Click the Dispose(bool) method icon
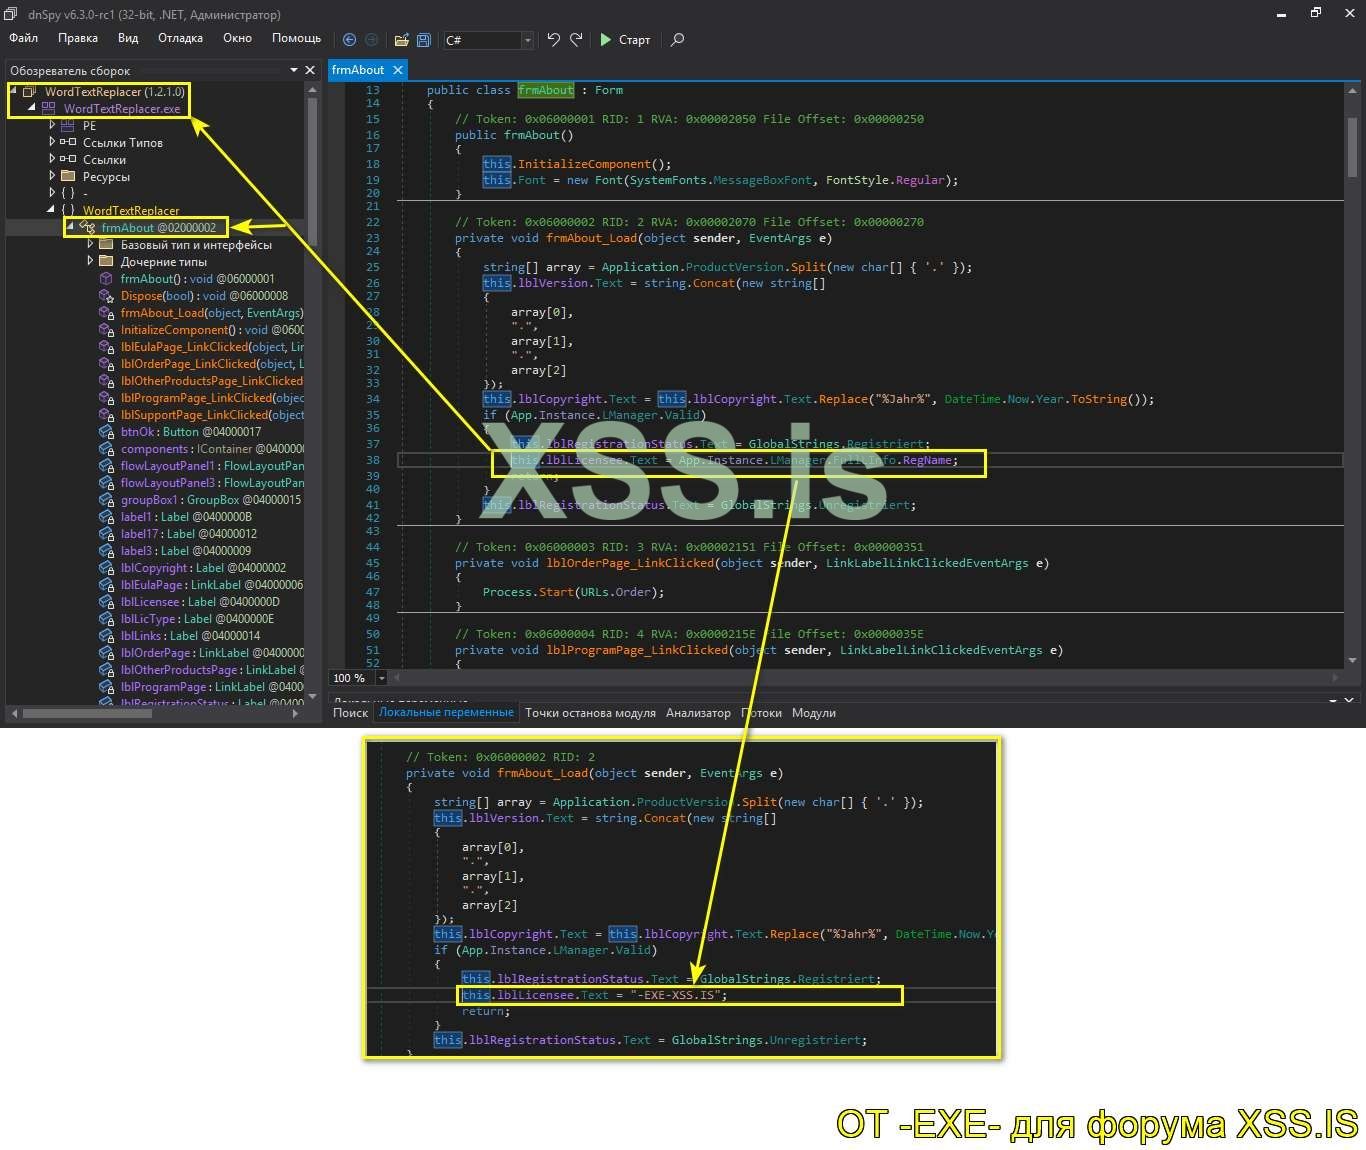 pos(106,295)
